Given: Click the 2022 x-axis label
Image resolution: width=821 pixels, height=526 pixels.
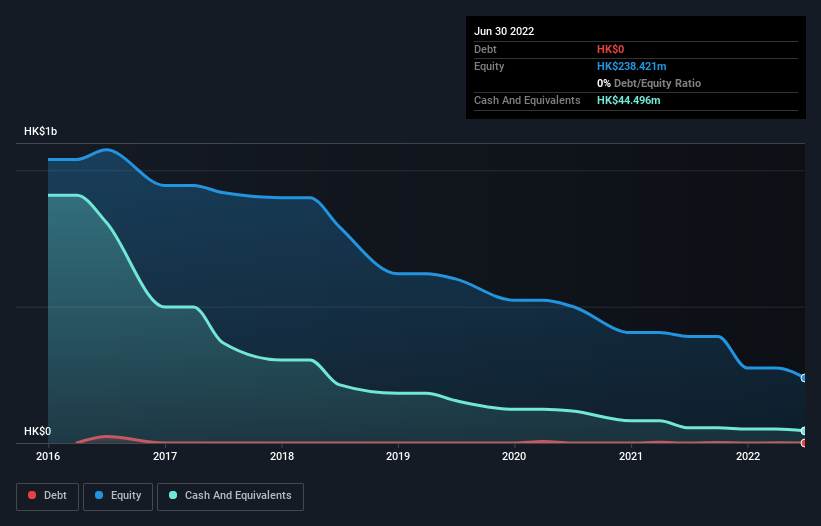Looking at the screenshot, I should (748, 456).
